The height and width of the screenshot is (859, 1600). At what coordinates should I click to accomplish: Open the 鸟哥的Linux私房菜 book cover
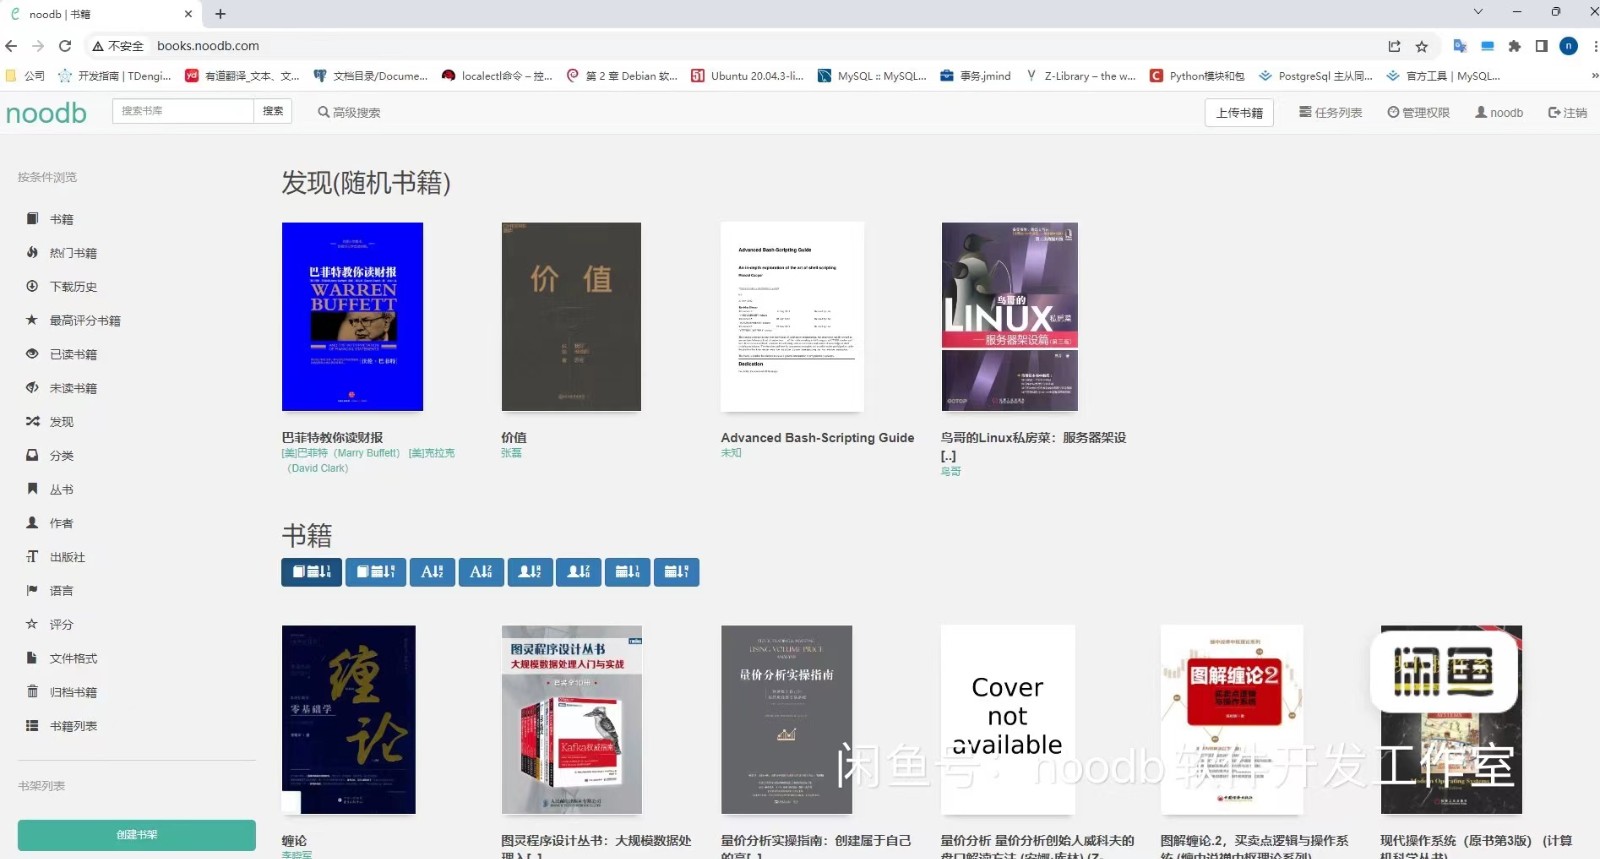pos(1010,317)
